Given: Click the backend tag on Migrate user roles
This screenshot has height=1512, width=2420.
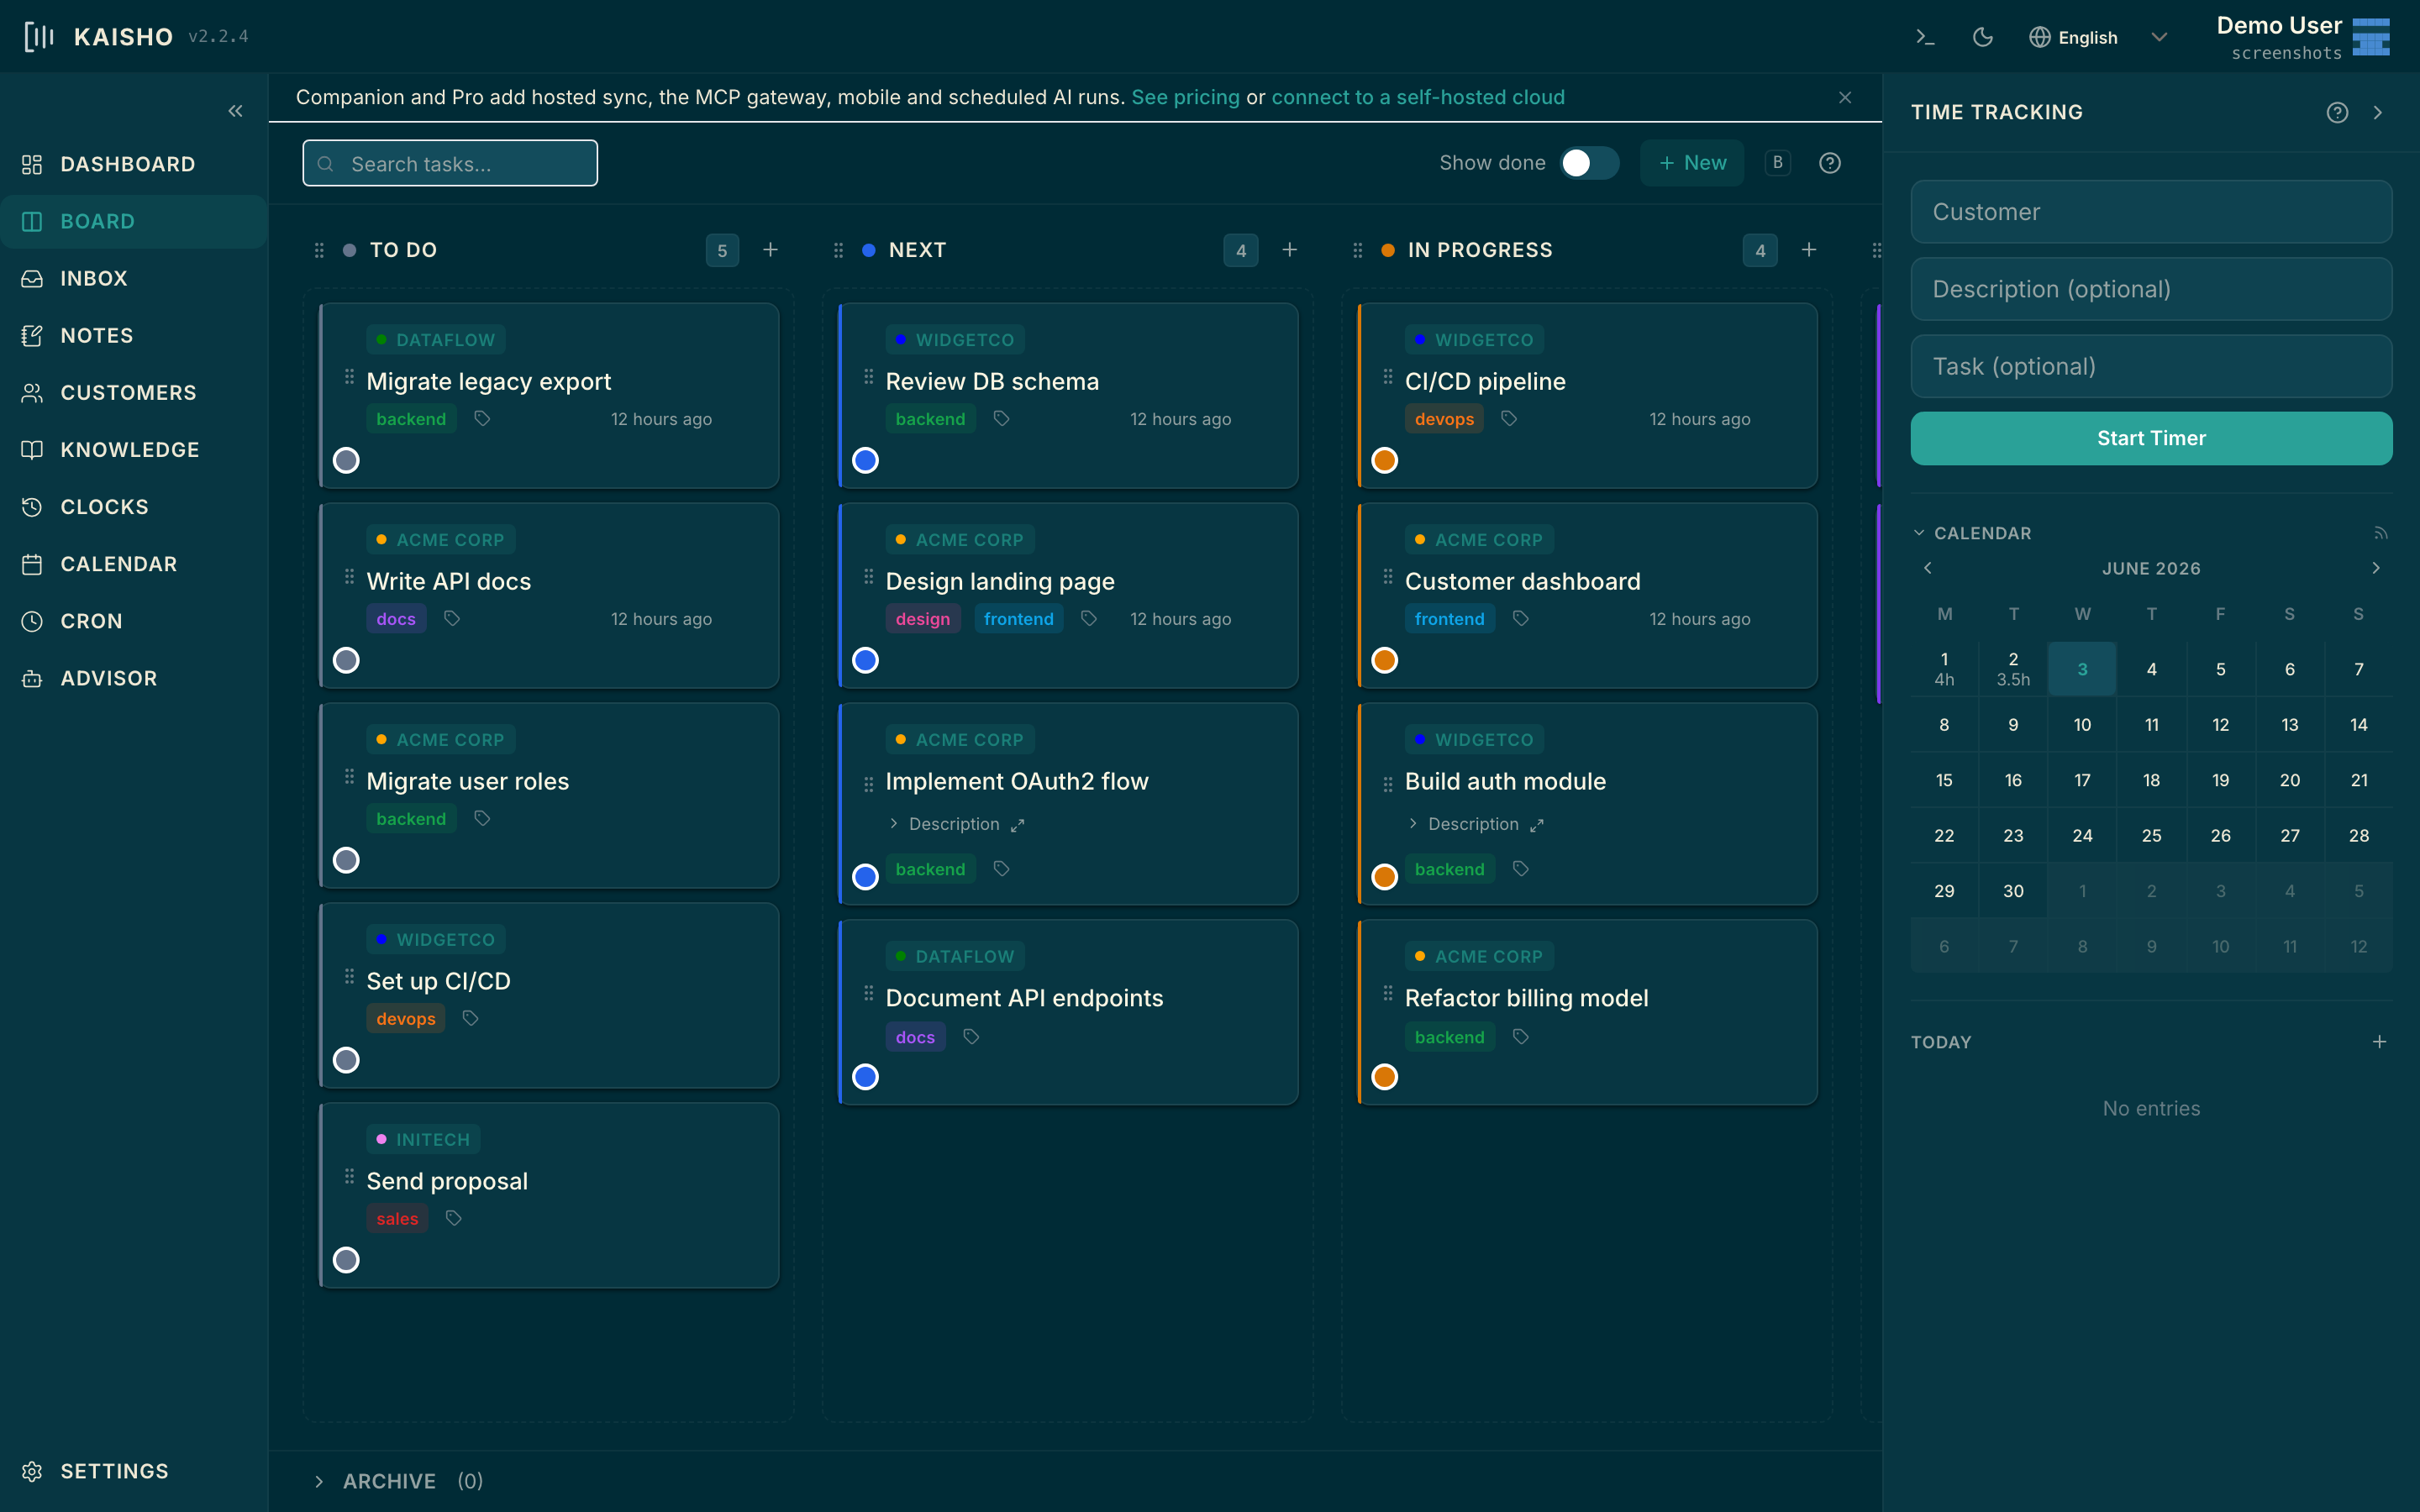Looking at the screenshot, I should [x=411, y=819].
